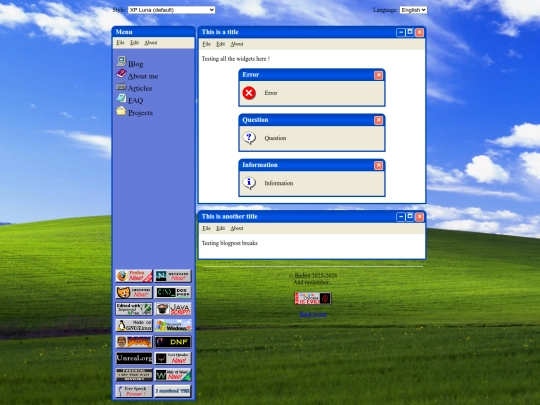Open the Projects link

coord(140,113)
